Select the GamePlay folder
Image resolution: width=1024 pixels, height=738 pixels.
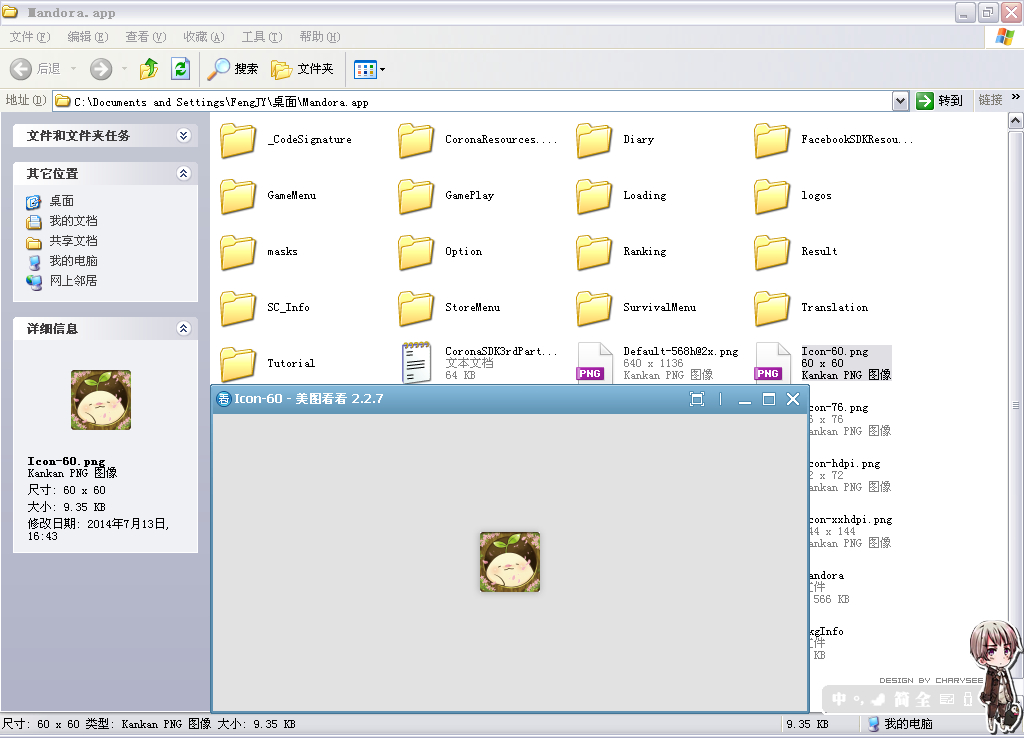[446, 195]
